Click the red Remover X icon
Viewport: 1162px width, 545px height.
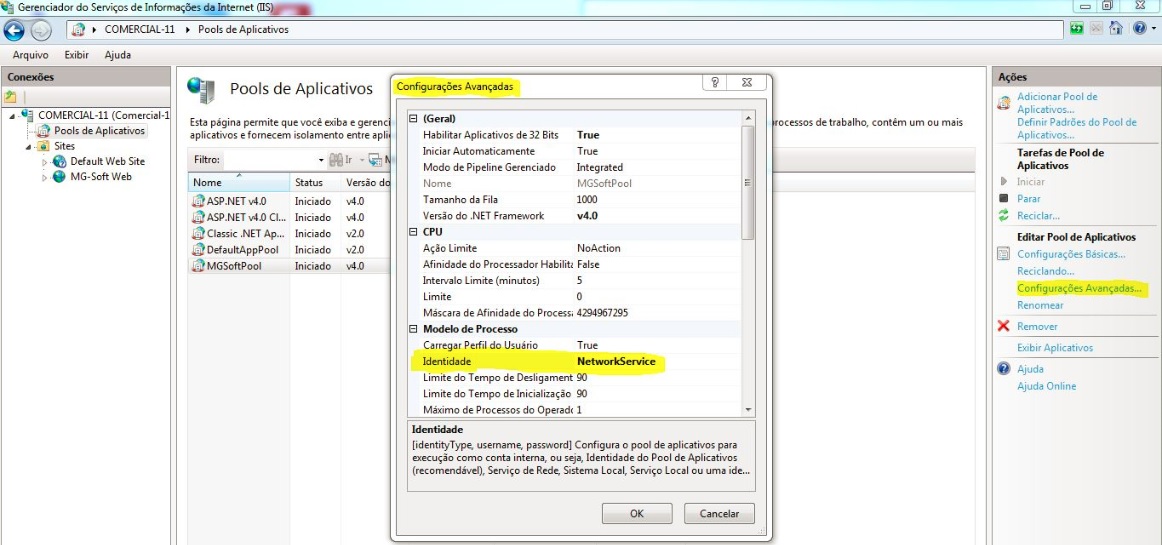(1004, 326)
